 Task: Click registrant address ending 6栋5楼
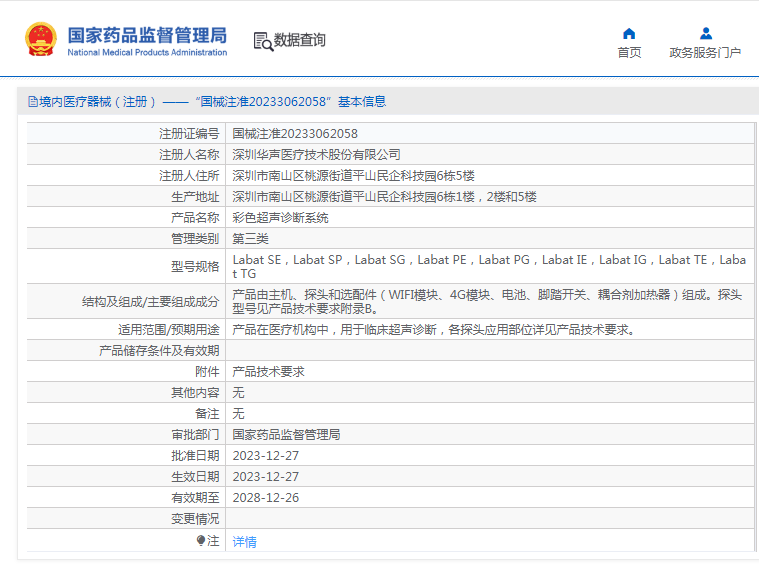point(353,176)
